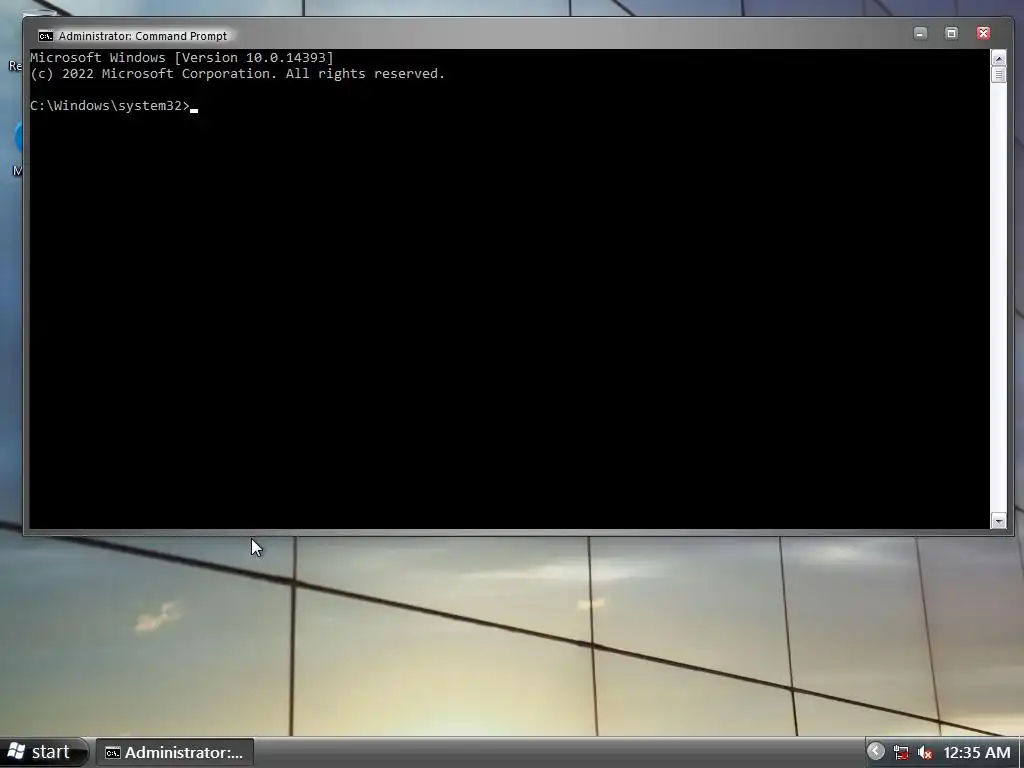Click the muted volume tray icon
The height and width of the screenshot is (768, 1024).
(925, 753)
